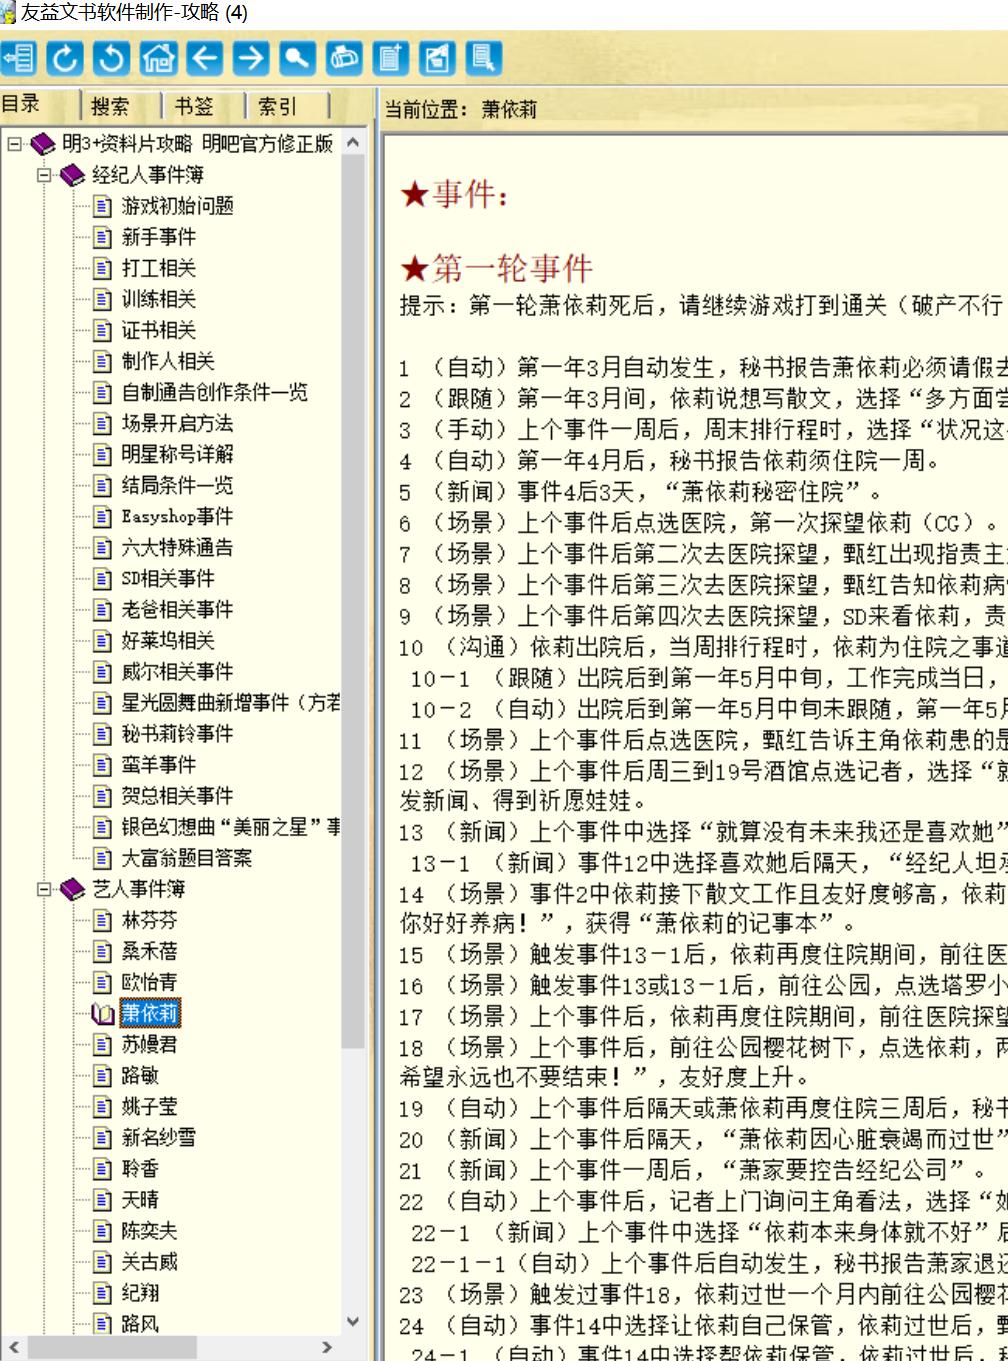Click the select text cursor icon
This screenshot has width=1008, height=1361.
484,58
